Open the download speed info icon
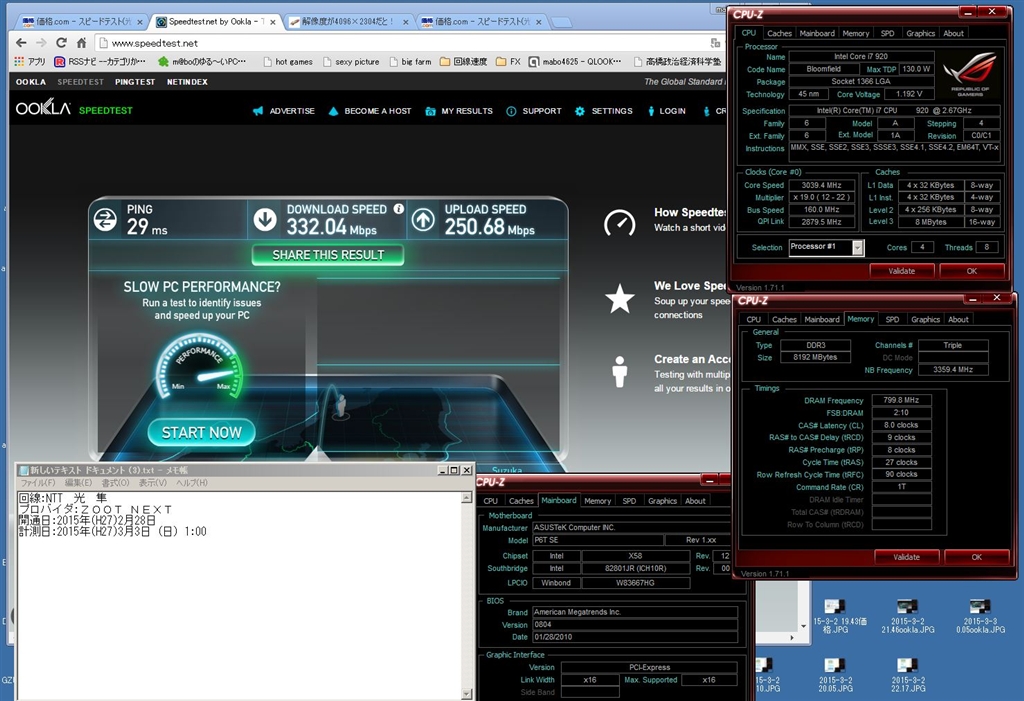This screenshot has width=1024, height=701. coord(398,209)
